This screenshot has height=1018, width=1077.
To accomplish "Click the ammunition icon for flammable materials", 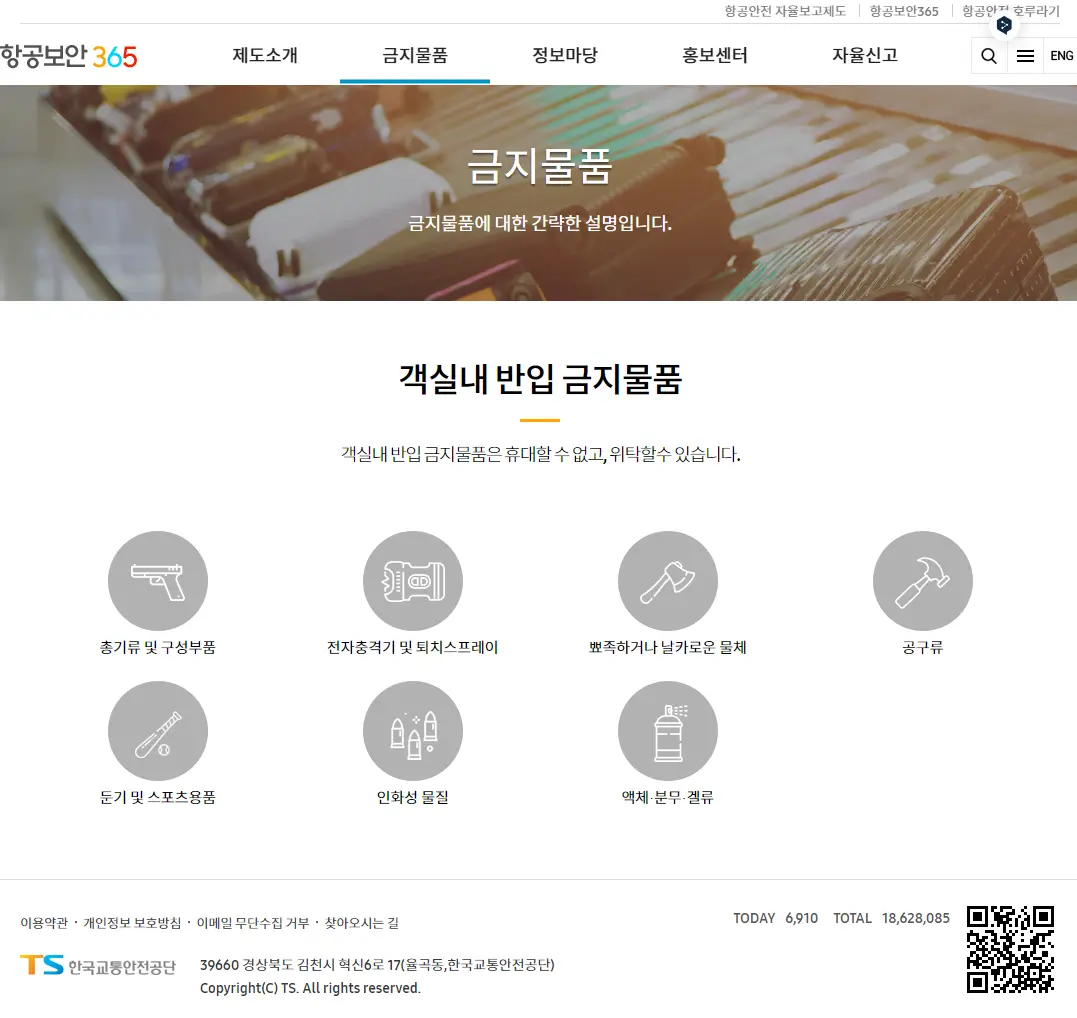I will pos(412,730).
